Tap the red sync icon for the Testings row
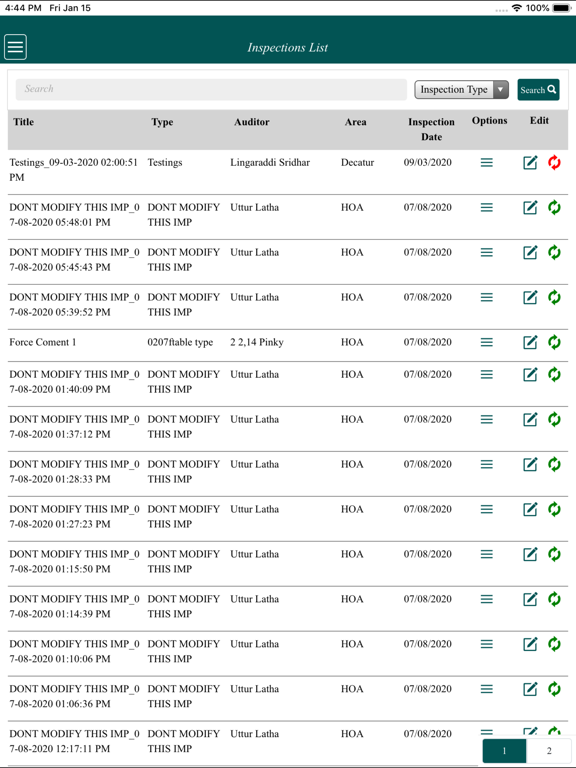This screenshot has width=576, height=768. (x=554, y=162)
